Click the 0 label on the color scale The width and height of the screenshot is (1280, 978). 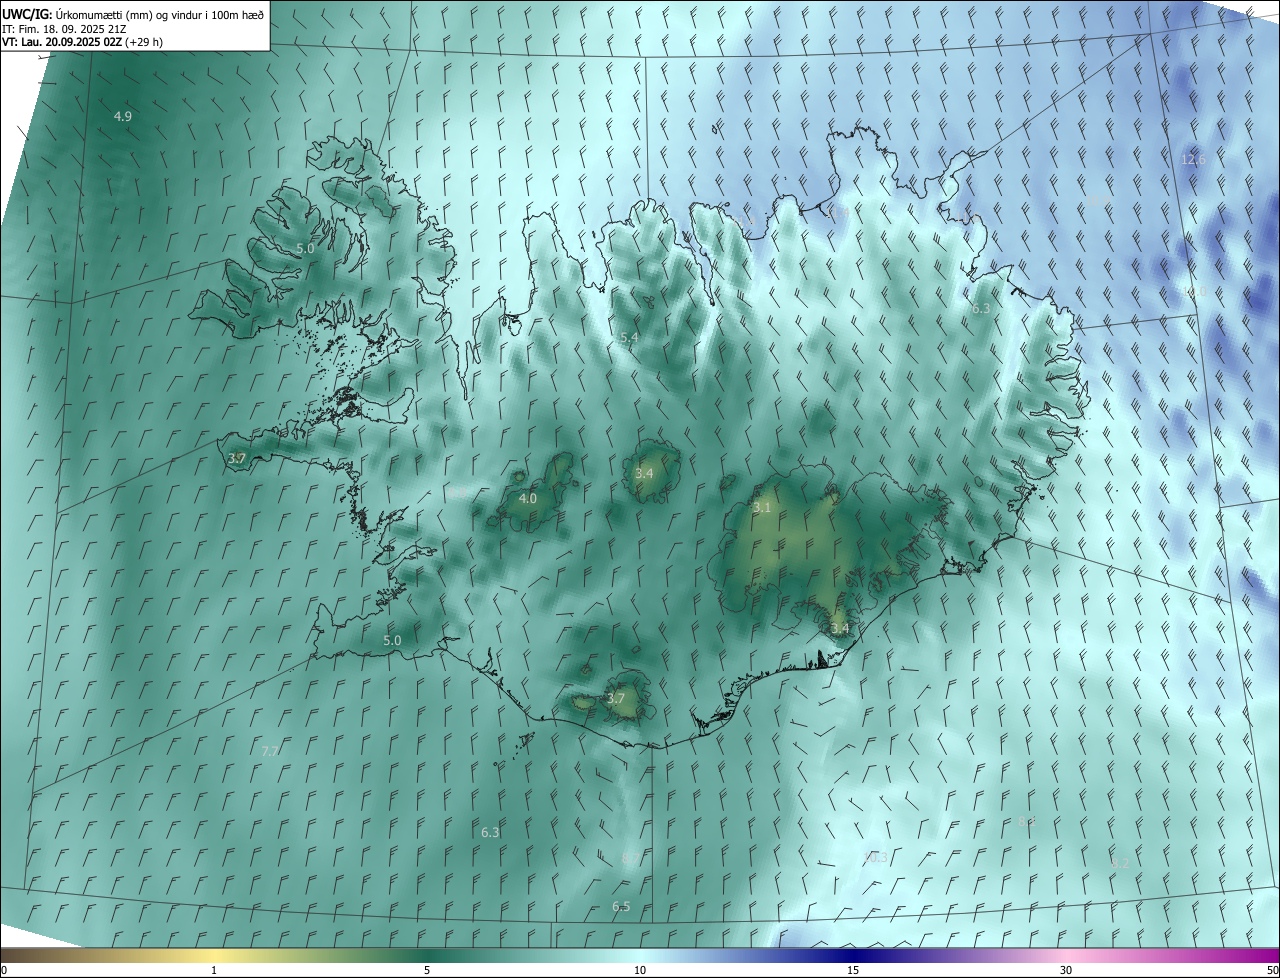pyautogui.click(x=4, y=970)
